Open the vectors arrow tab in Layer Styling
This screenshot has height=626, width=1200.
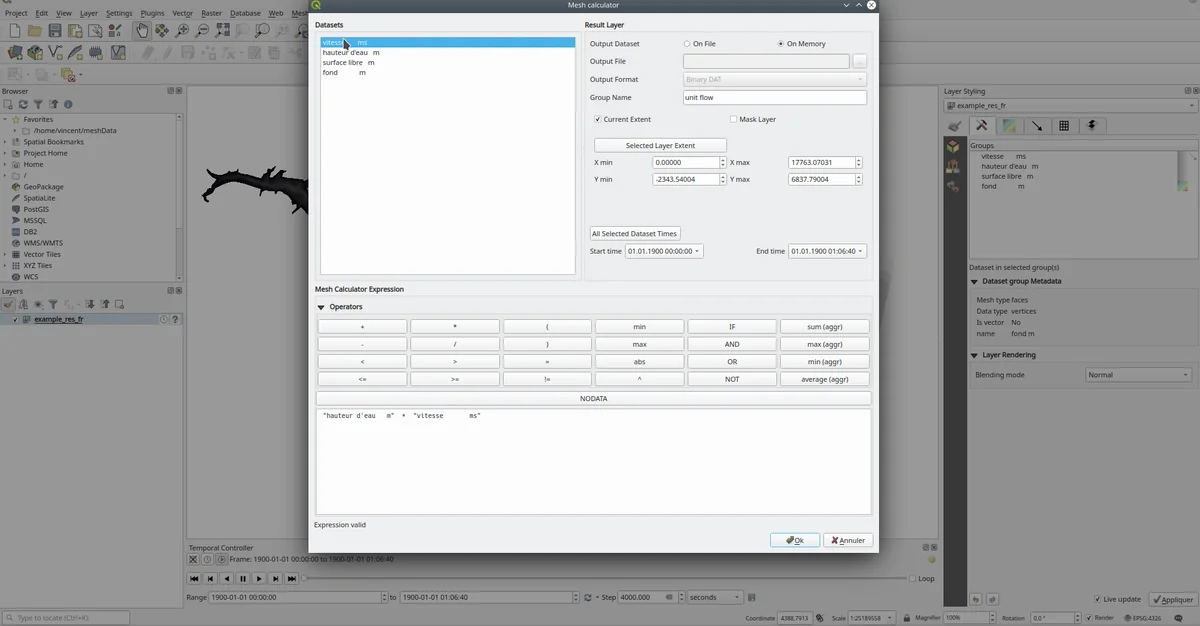(1037, 126)
